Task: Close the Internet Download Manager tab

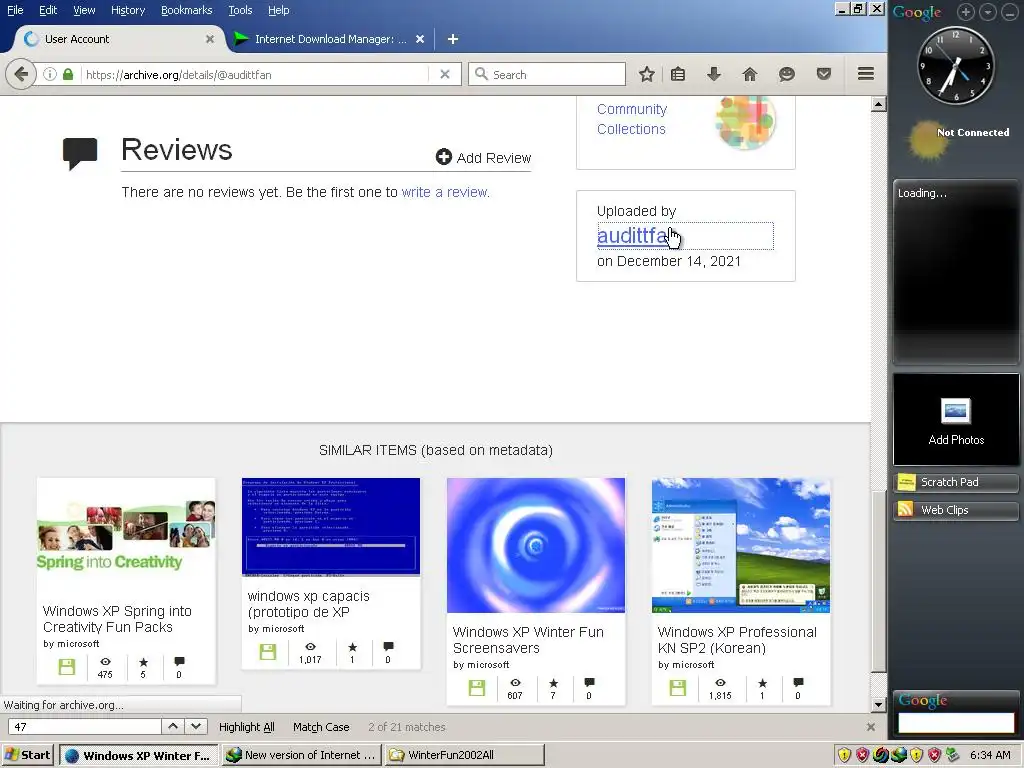Action: click(420, 39)
